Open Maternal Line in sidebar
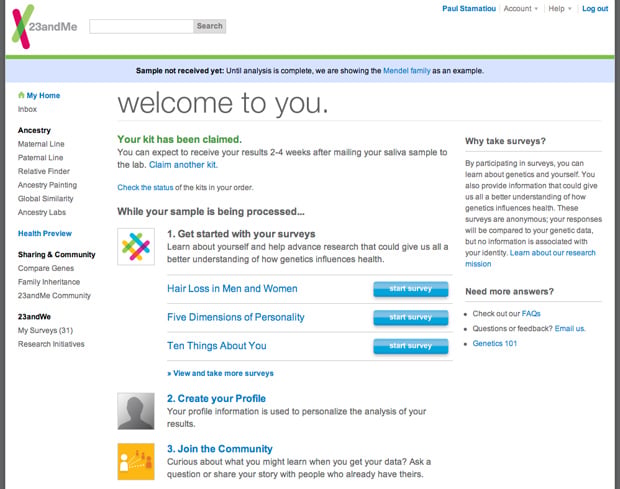This screenshot has width=620, height=489. (41, 144)
